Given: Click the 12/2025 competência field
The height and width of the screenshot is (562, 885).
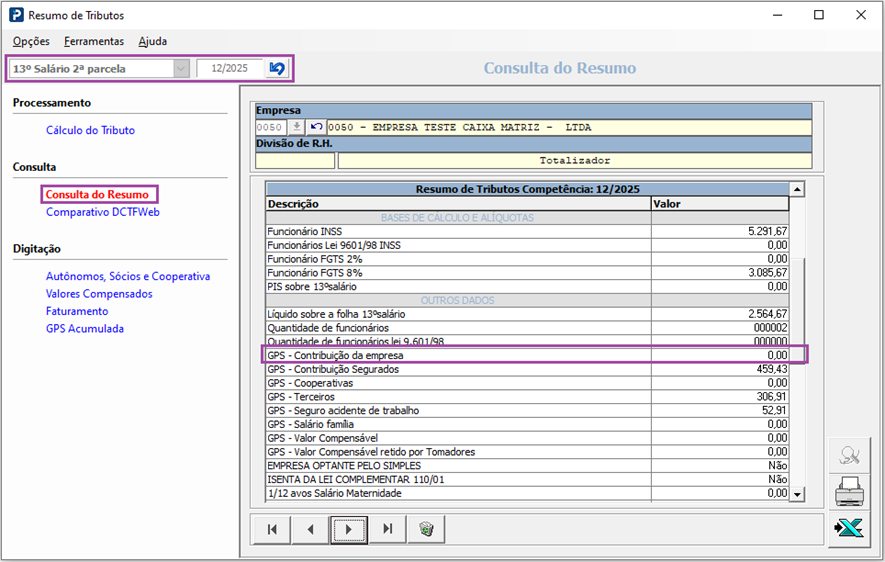Looking at the screenshot, I should point(230,68).
